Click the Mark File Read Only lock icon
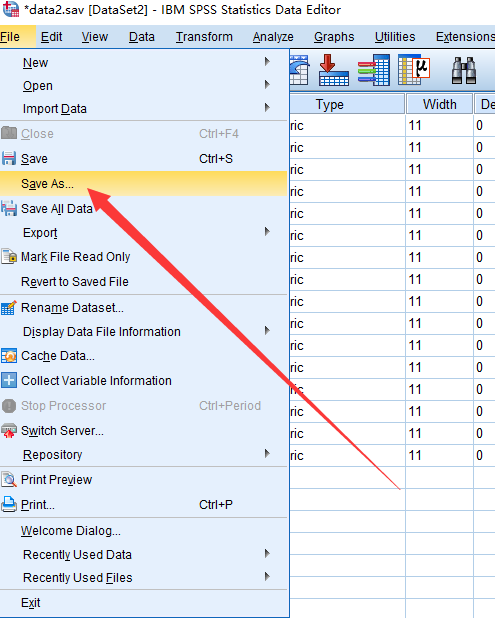The width and height of the screenshot is (495, 618). [x=9, y=257]
